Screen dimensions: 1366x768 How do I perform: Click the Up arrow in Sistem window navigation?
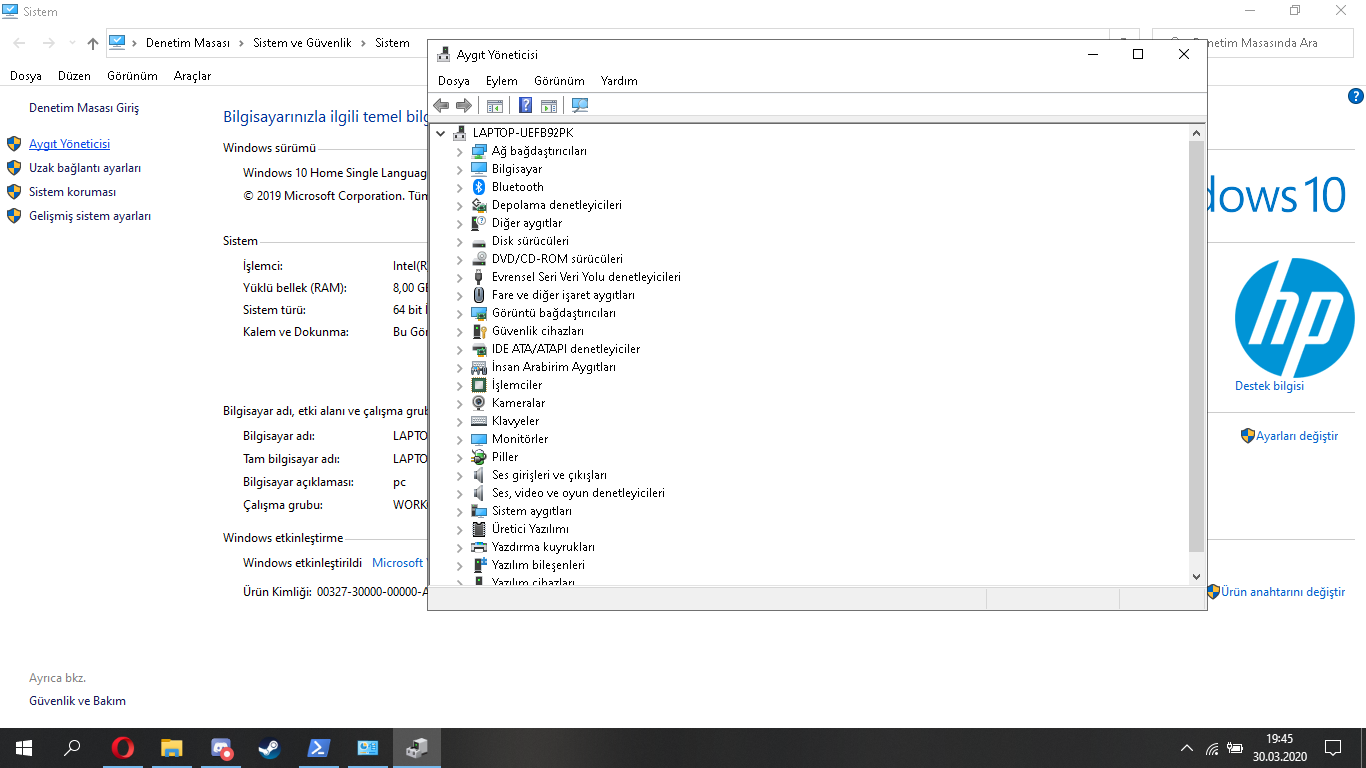click(x=93, y=43)
